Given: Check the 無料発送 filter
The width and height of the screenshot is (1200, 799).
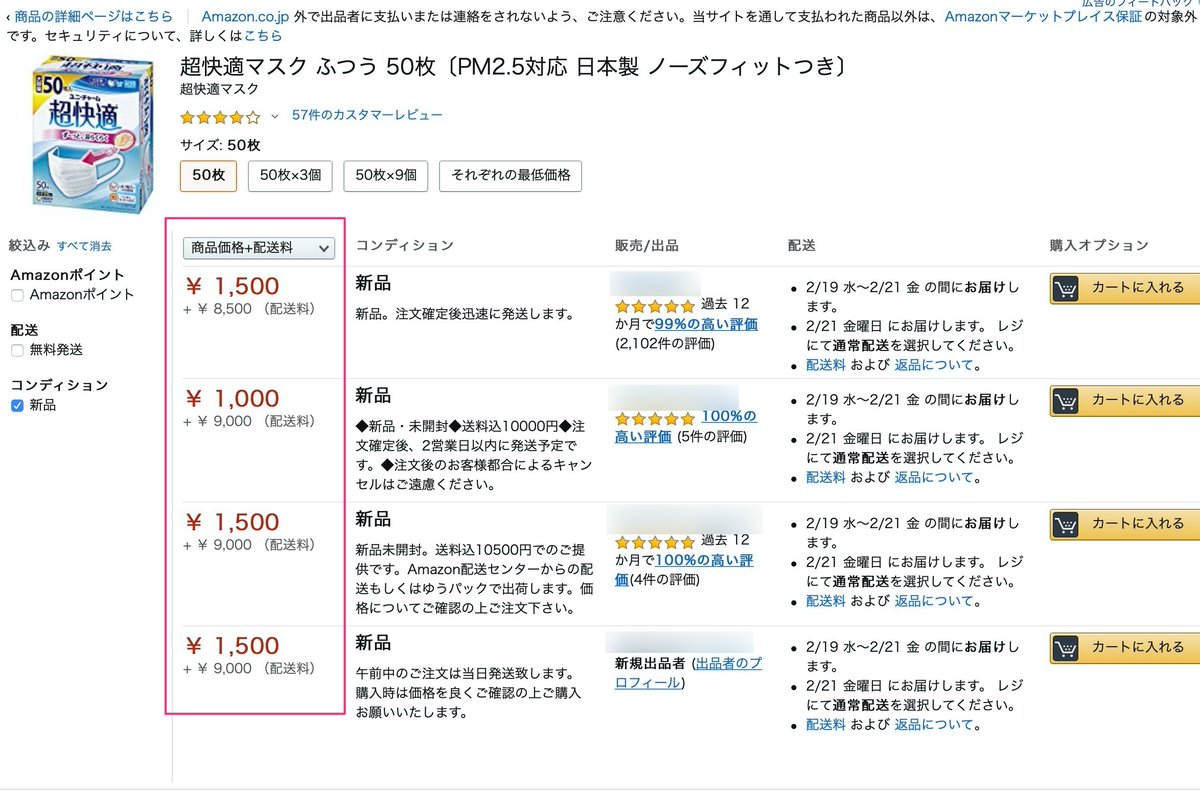Looking at the screenshot, I should click(17, 350).
